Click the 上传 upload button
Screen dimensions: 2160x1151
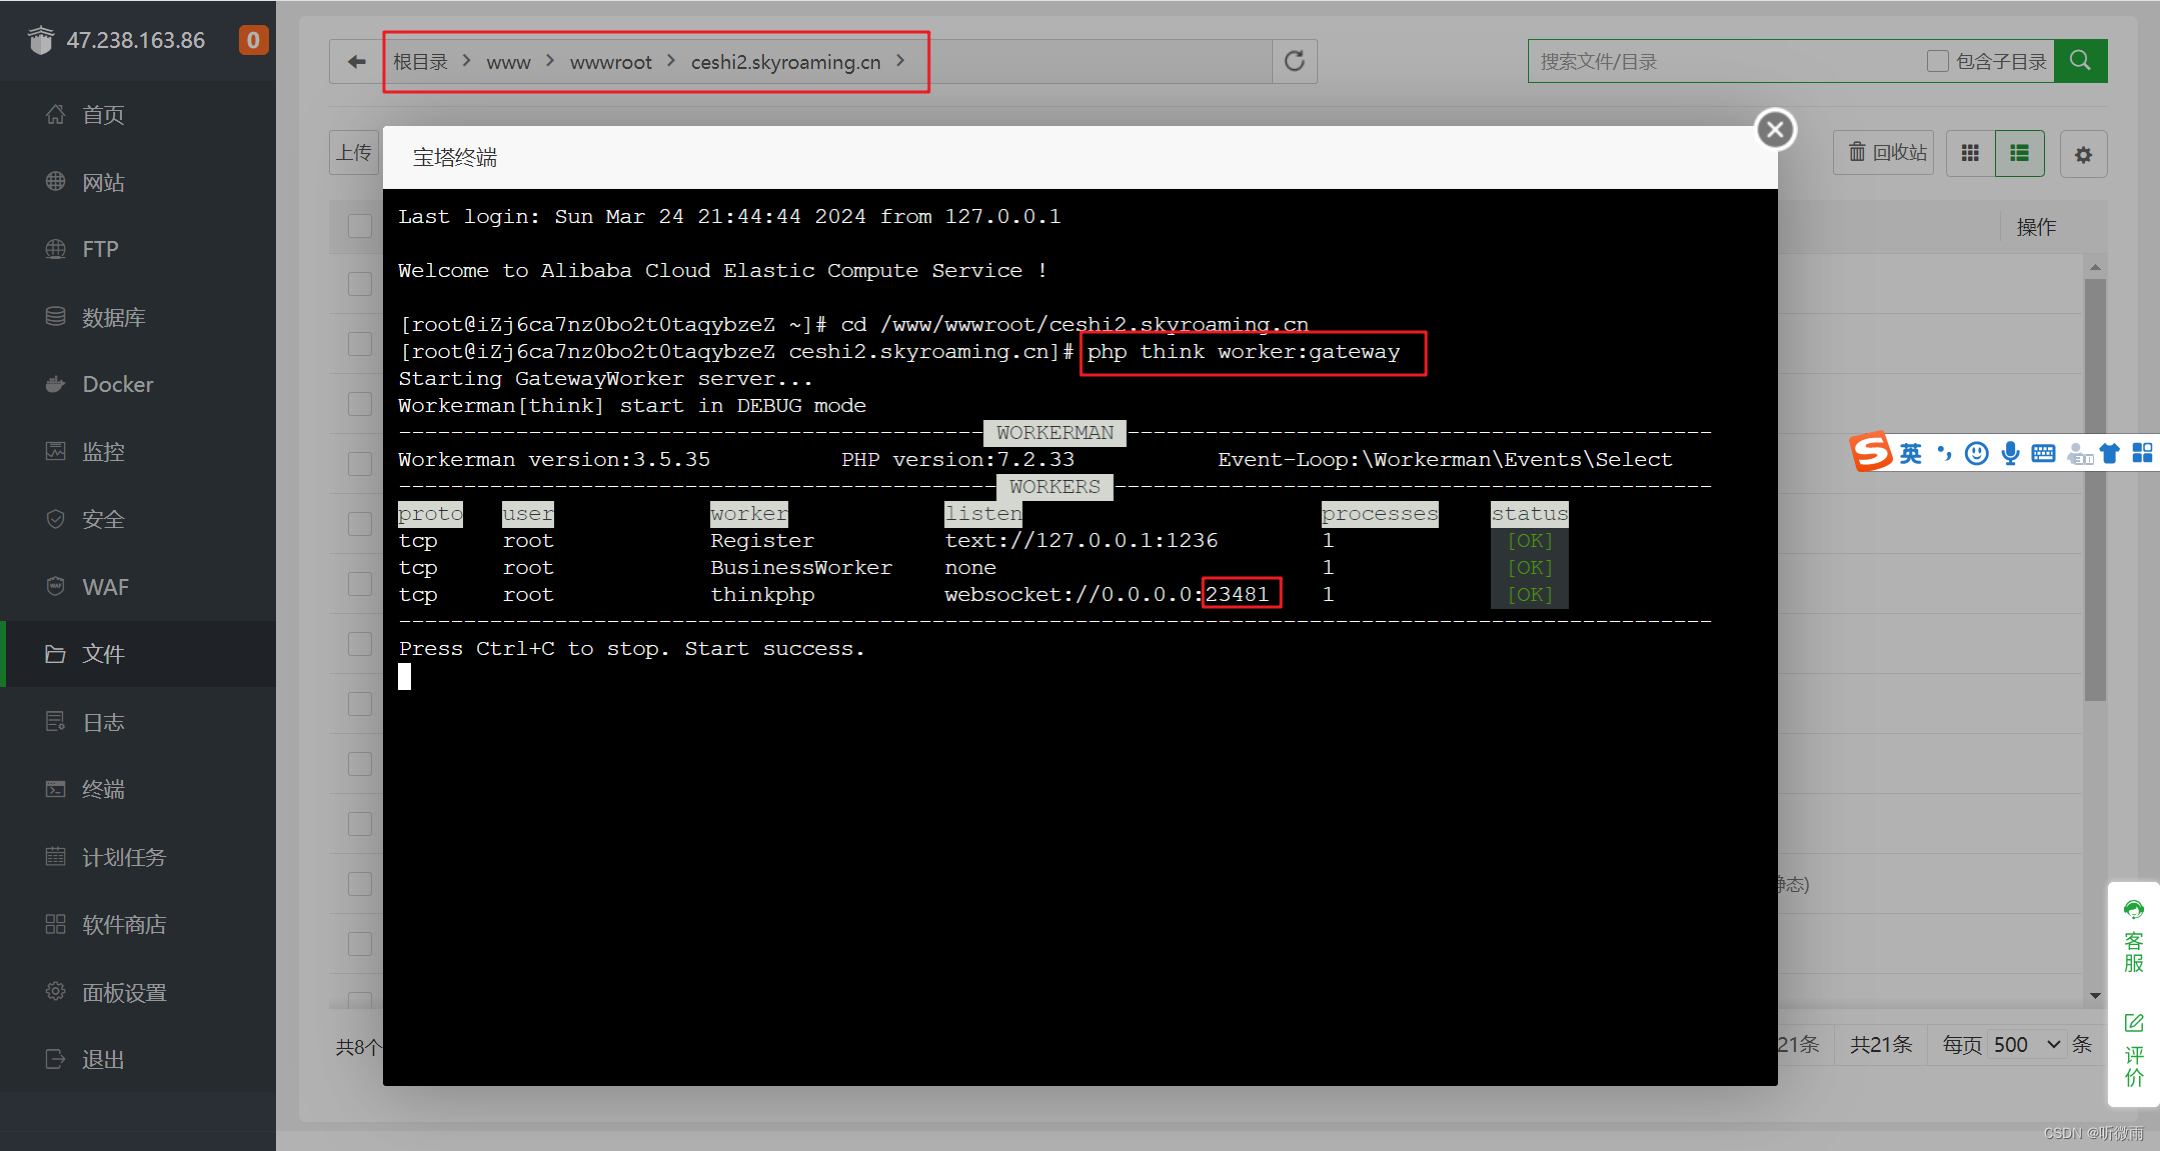pos(354,153)
